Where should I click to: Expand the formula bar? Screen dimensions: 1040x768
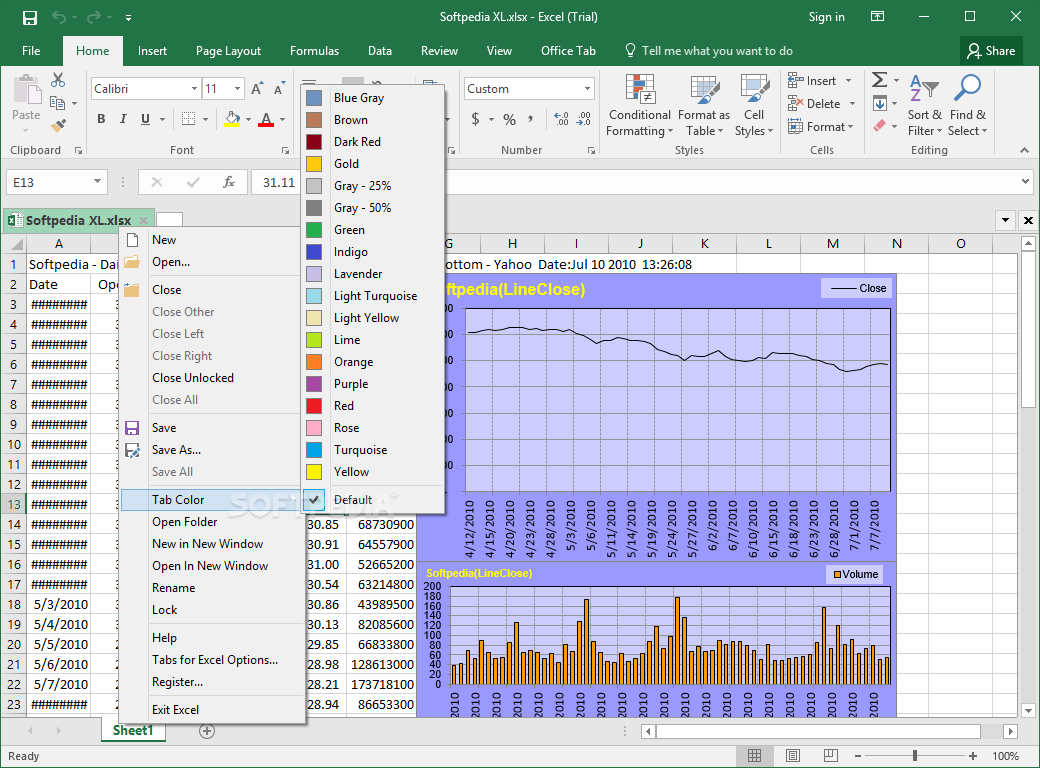coord(1025,182)
